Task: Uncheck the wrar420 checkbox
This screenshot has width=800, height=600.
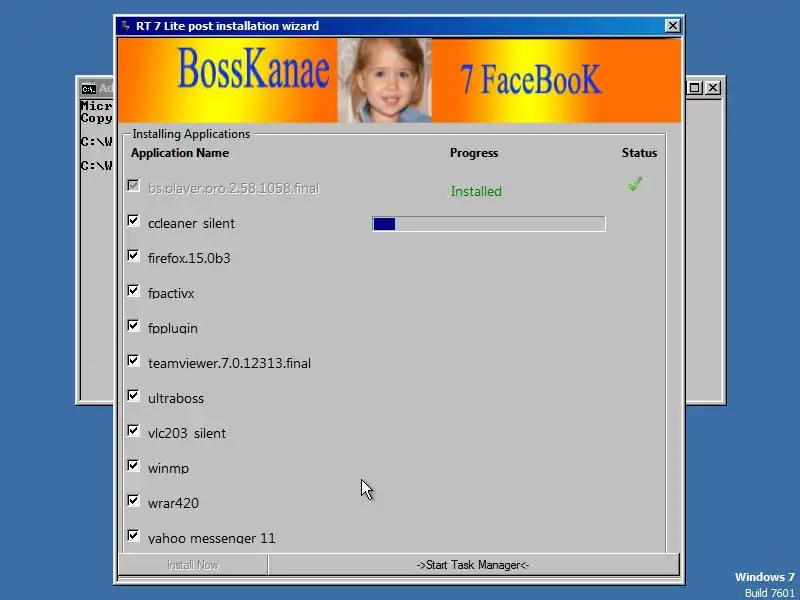Action: 133,500
